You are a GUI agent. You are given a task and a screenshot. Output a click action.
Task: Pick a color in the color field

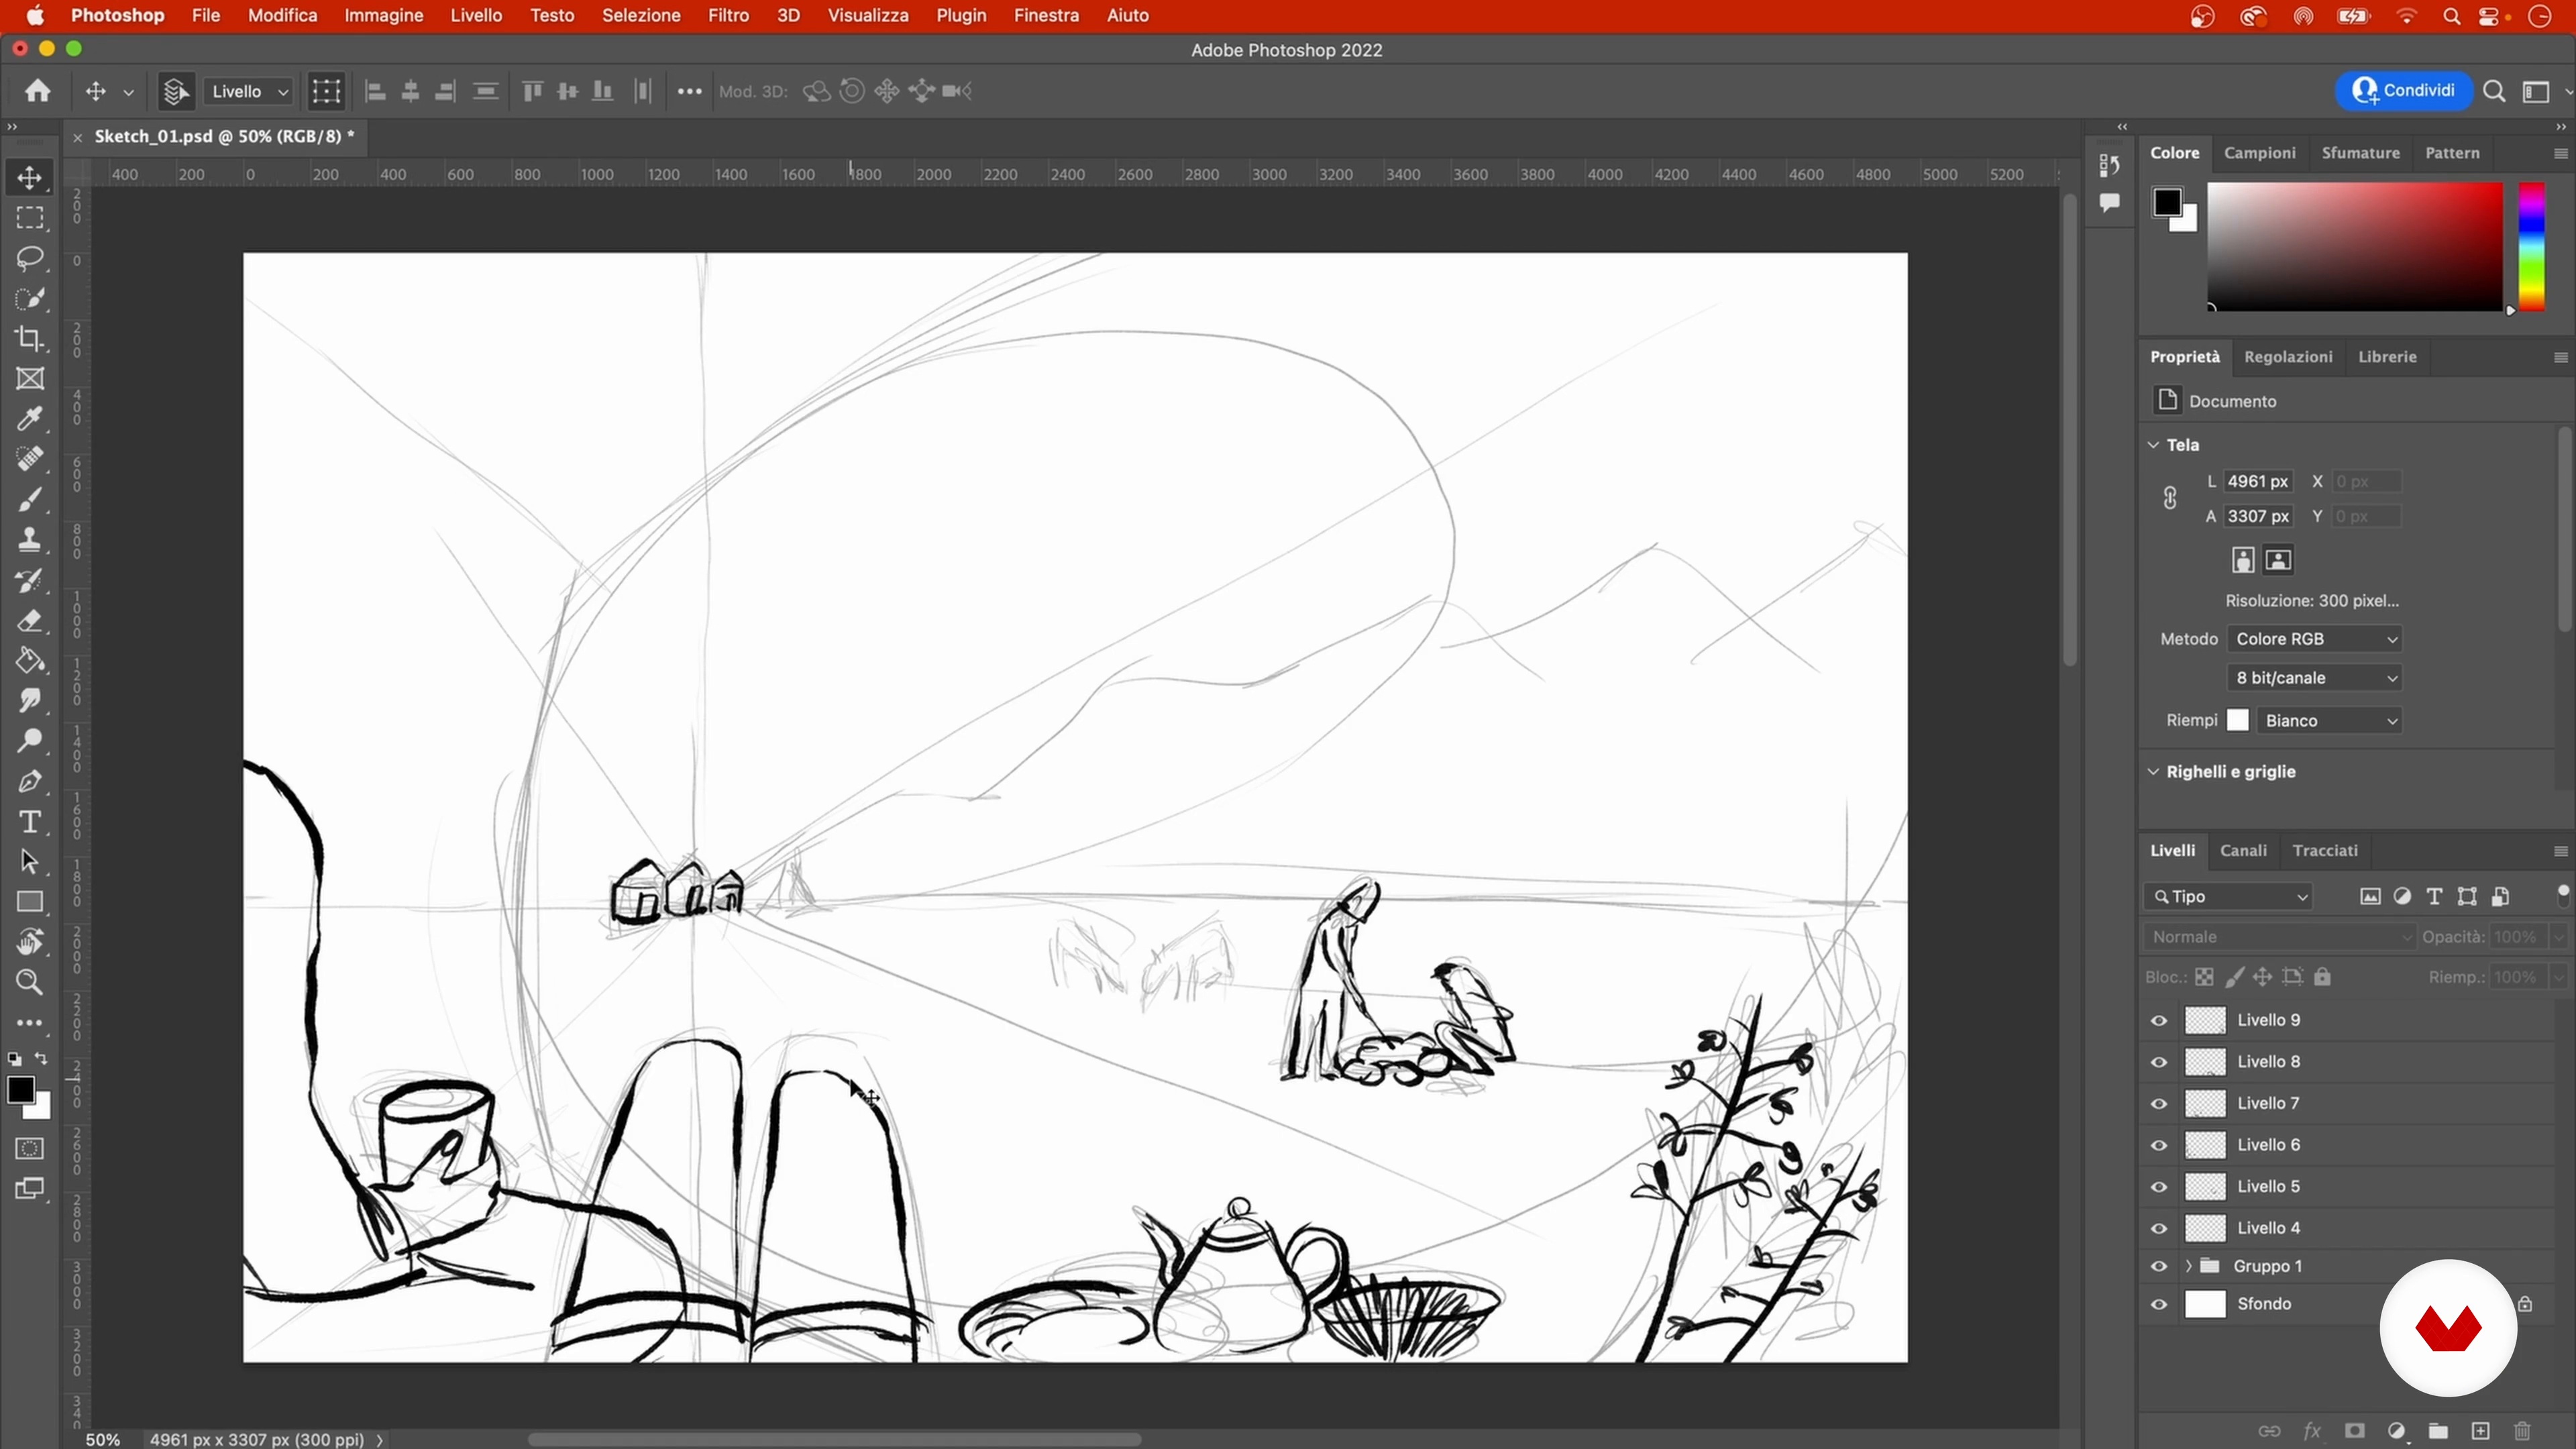point(2355,246)
